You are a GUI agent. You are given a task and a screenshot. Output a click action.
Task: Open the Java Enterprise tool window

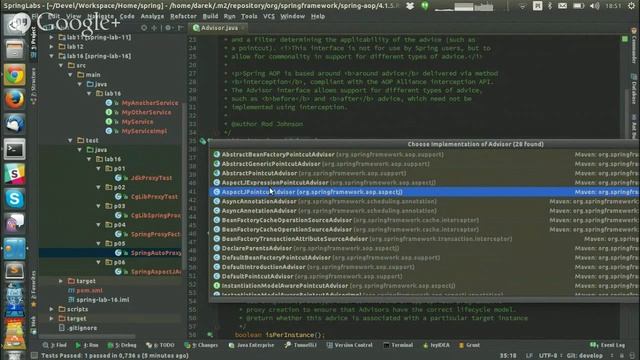pos(251,345)
